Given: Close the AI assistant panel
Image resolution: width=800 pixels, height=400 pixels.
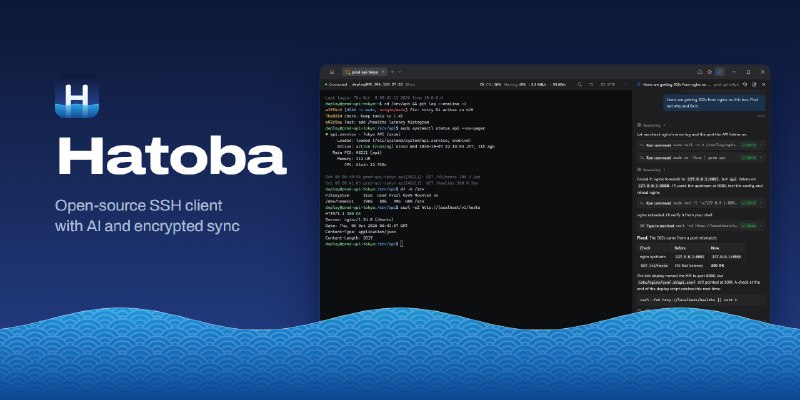Looking at the screenshot, I should [x=763, y=84].
